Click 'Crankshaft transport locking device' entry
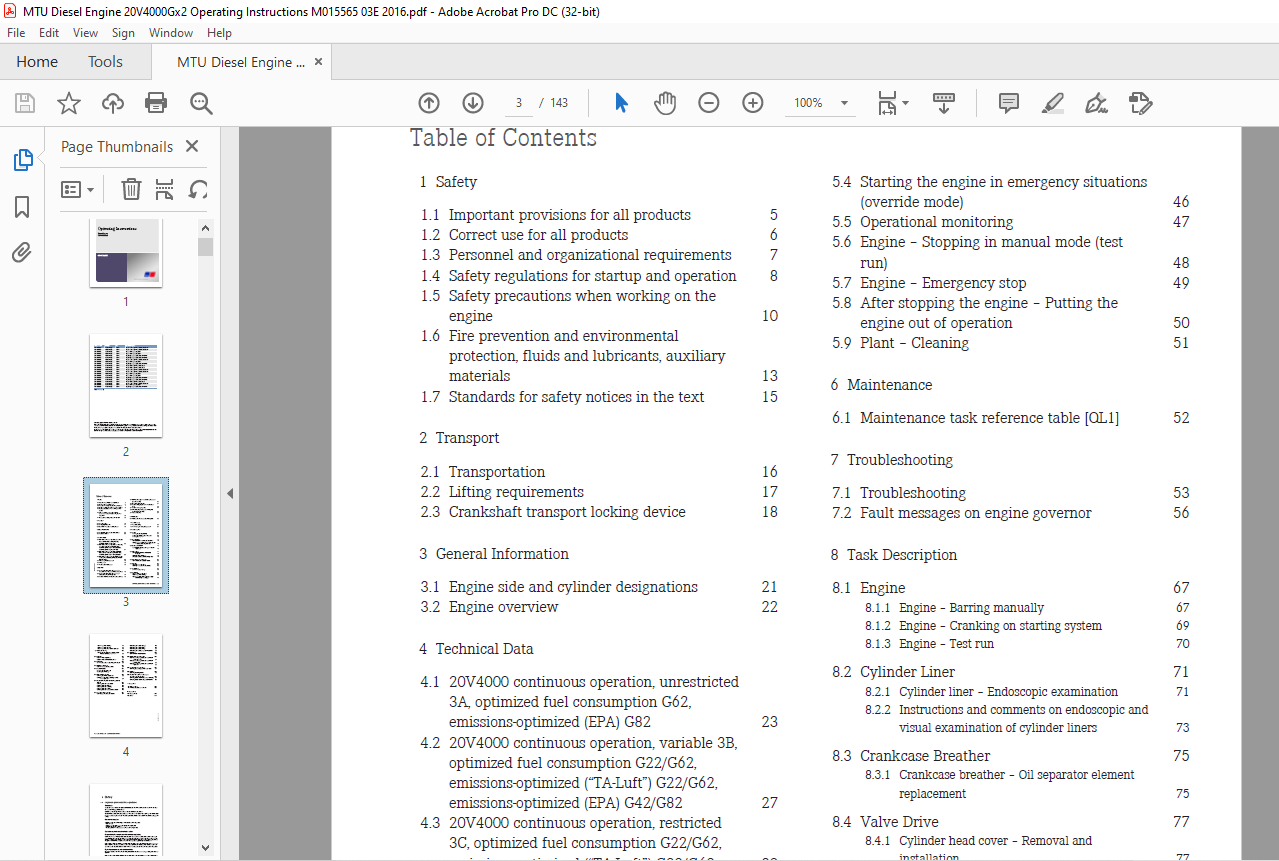 pos(567,512)
